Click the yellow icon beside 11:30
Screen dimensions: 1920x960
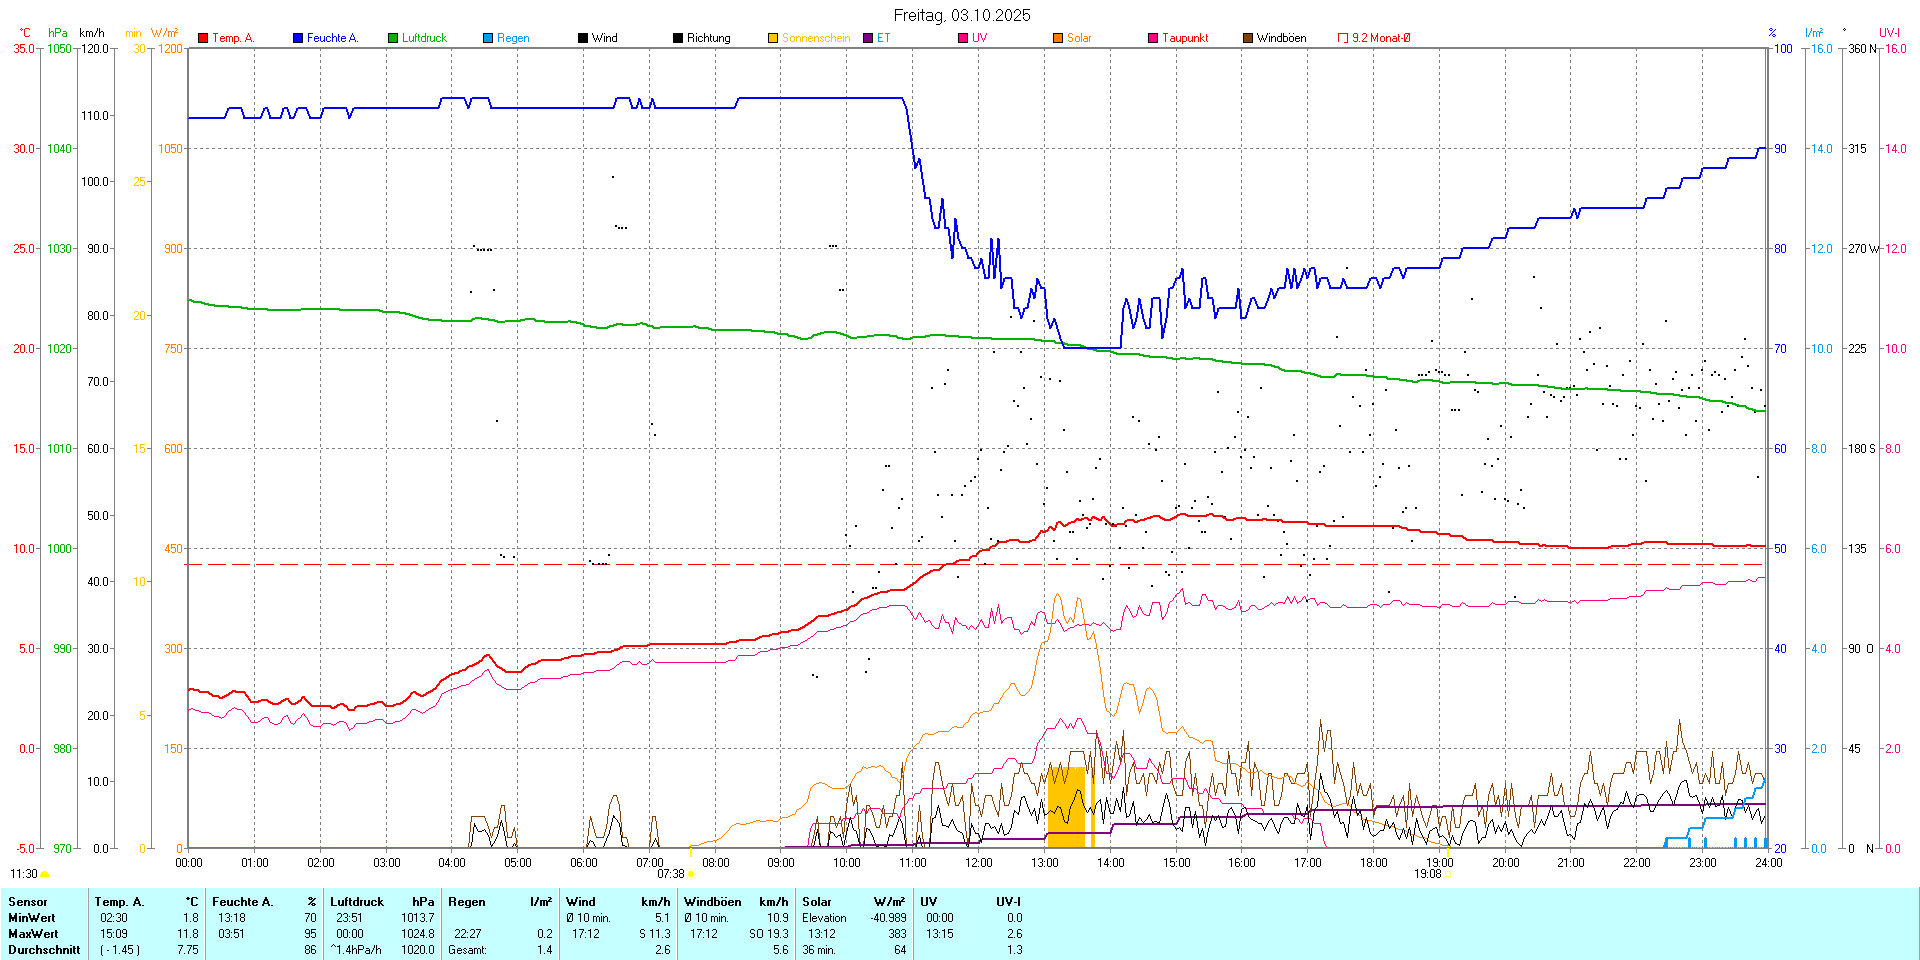click(44, 874)
